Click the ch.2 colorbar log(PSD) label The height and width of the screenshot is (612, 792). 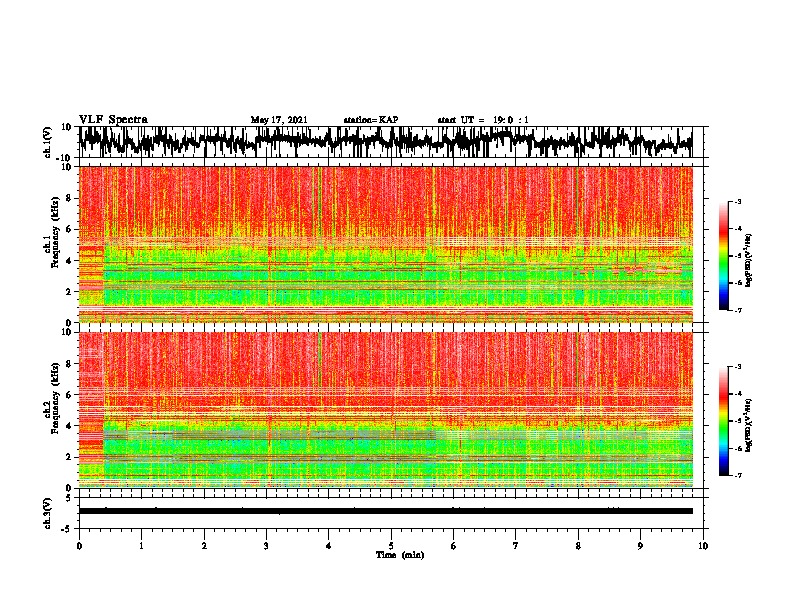[x=749, y=425]
